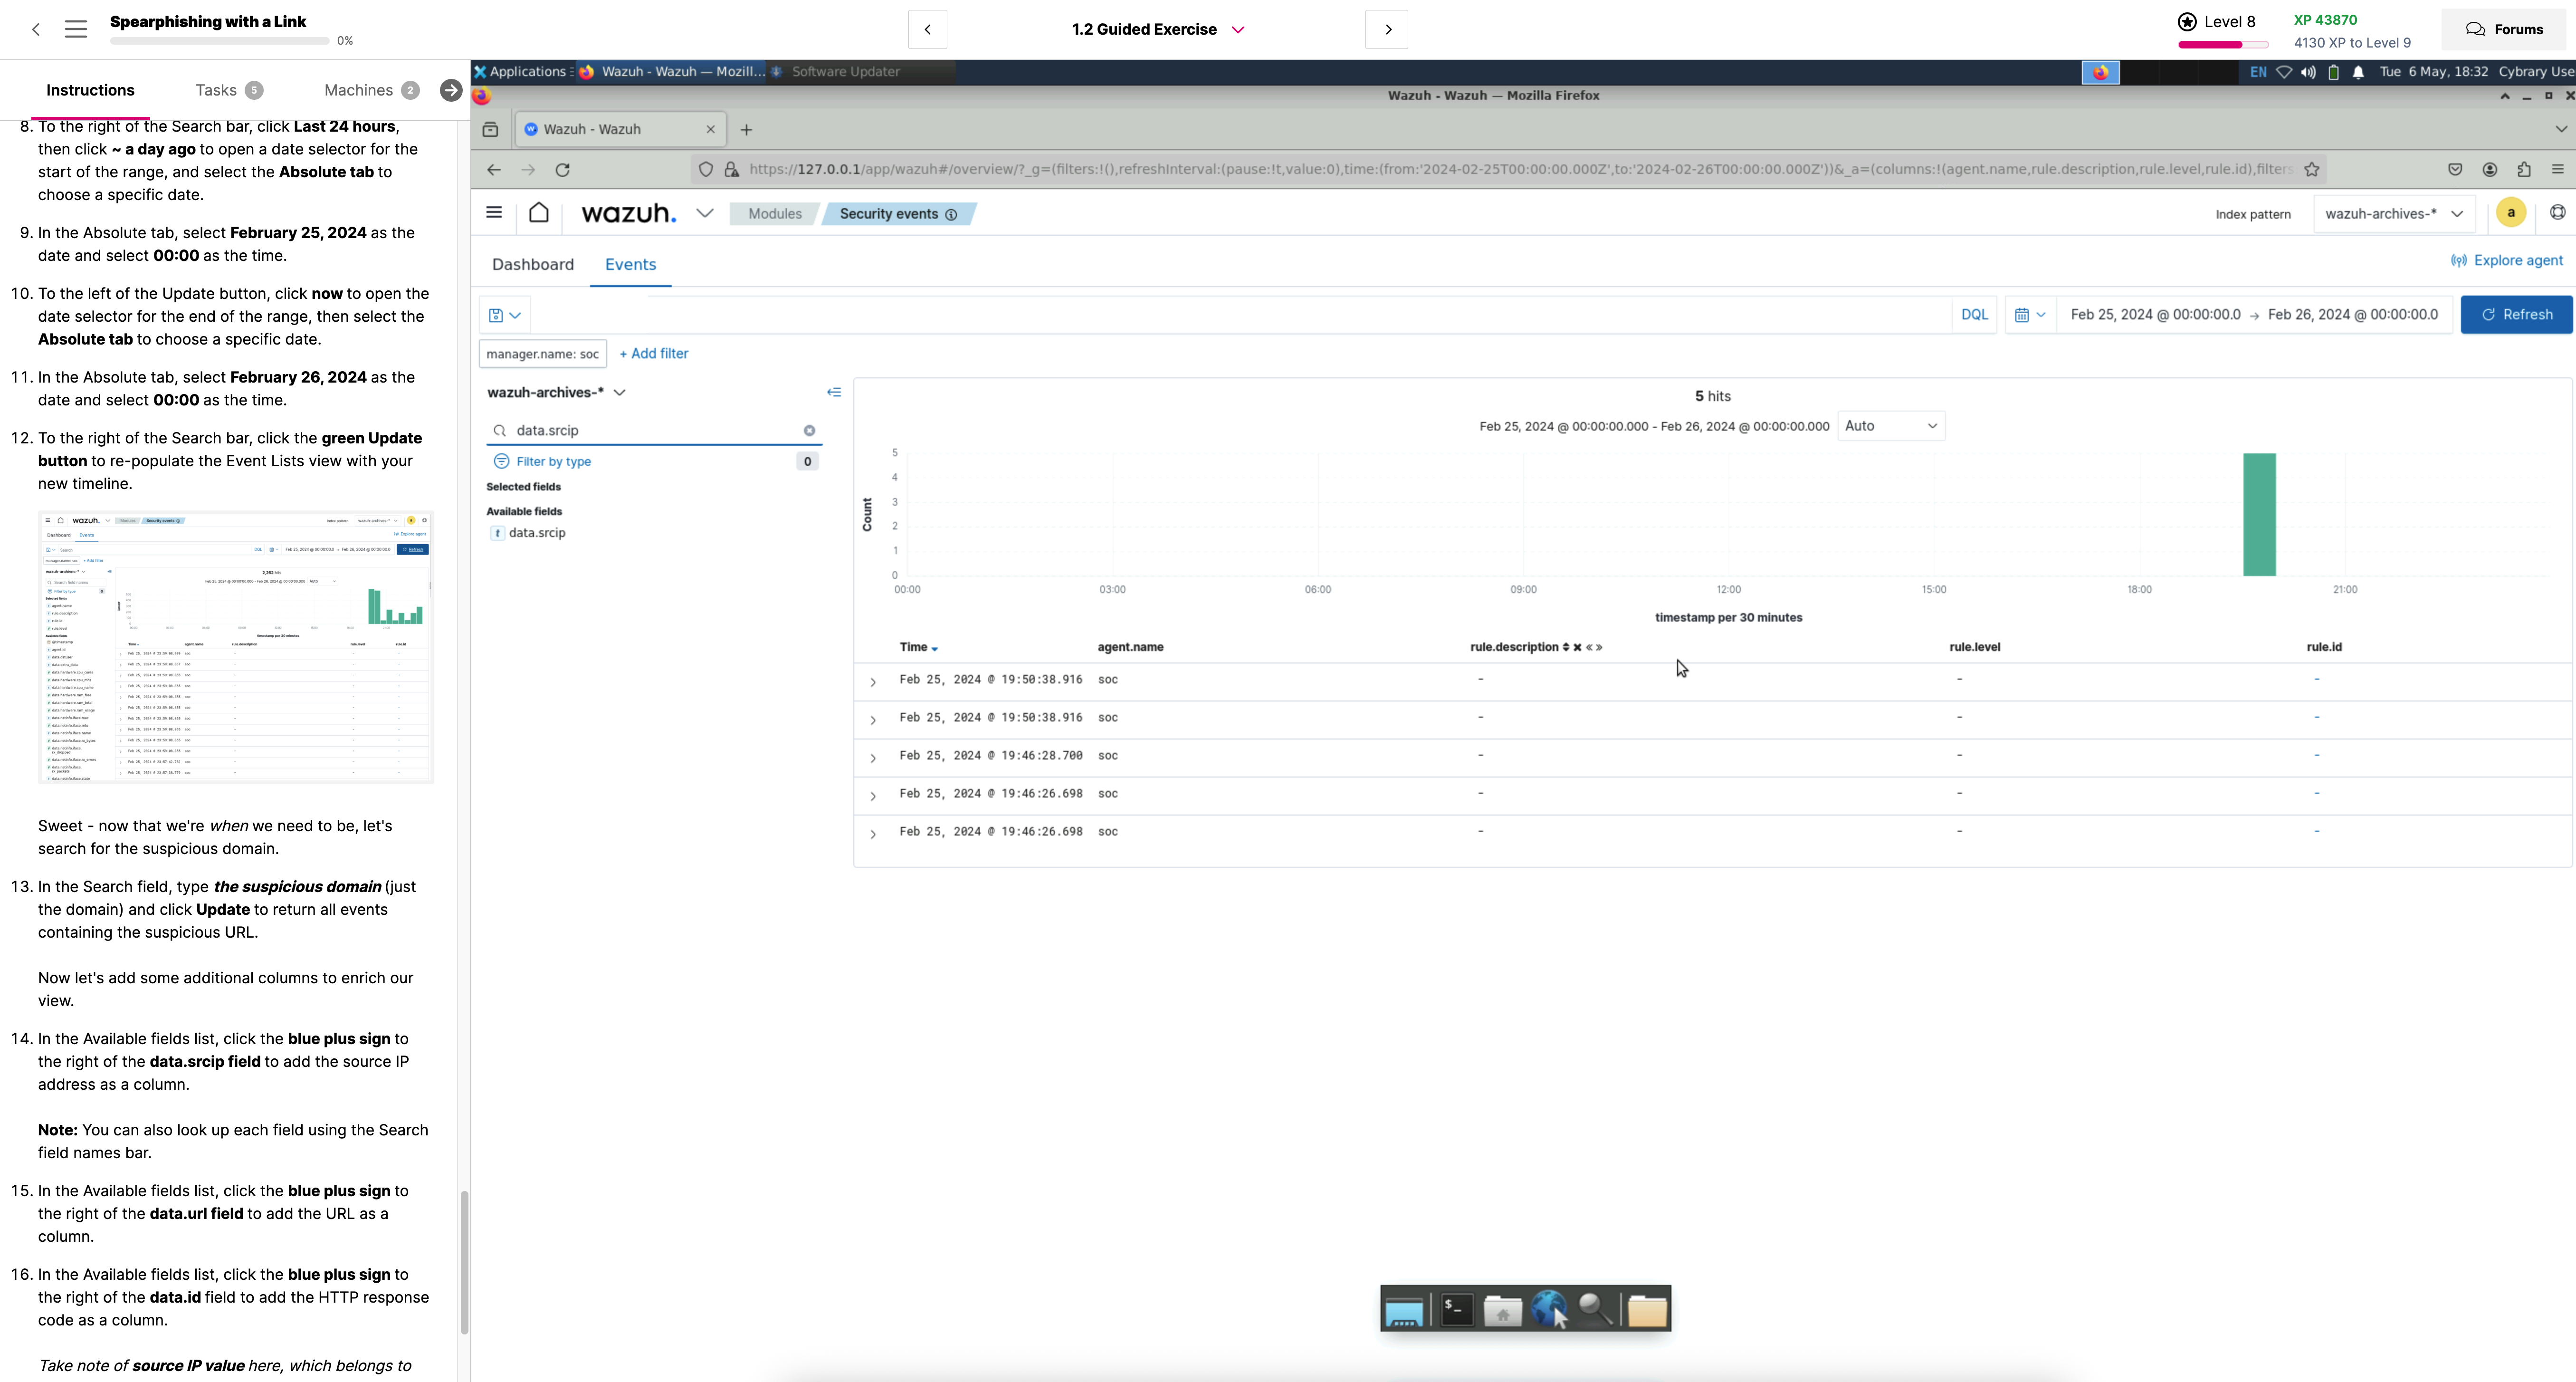Screen dimensions: 2576x1382
Task: Expand the first event row at 19:50:38.916
Action: tap(873, 682)
